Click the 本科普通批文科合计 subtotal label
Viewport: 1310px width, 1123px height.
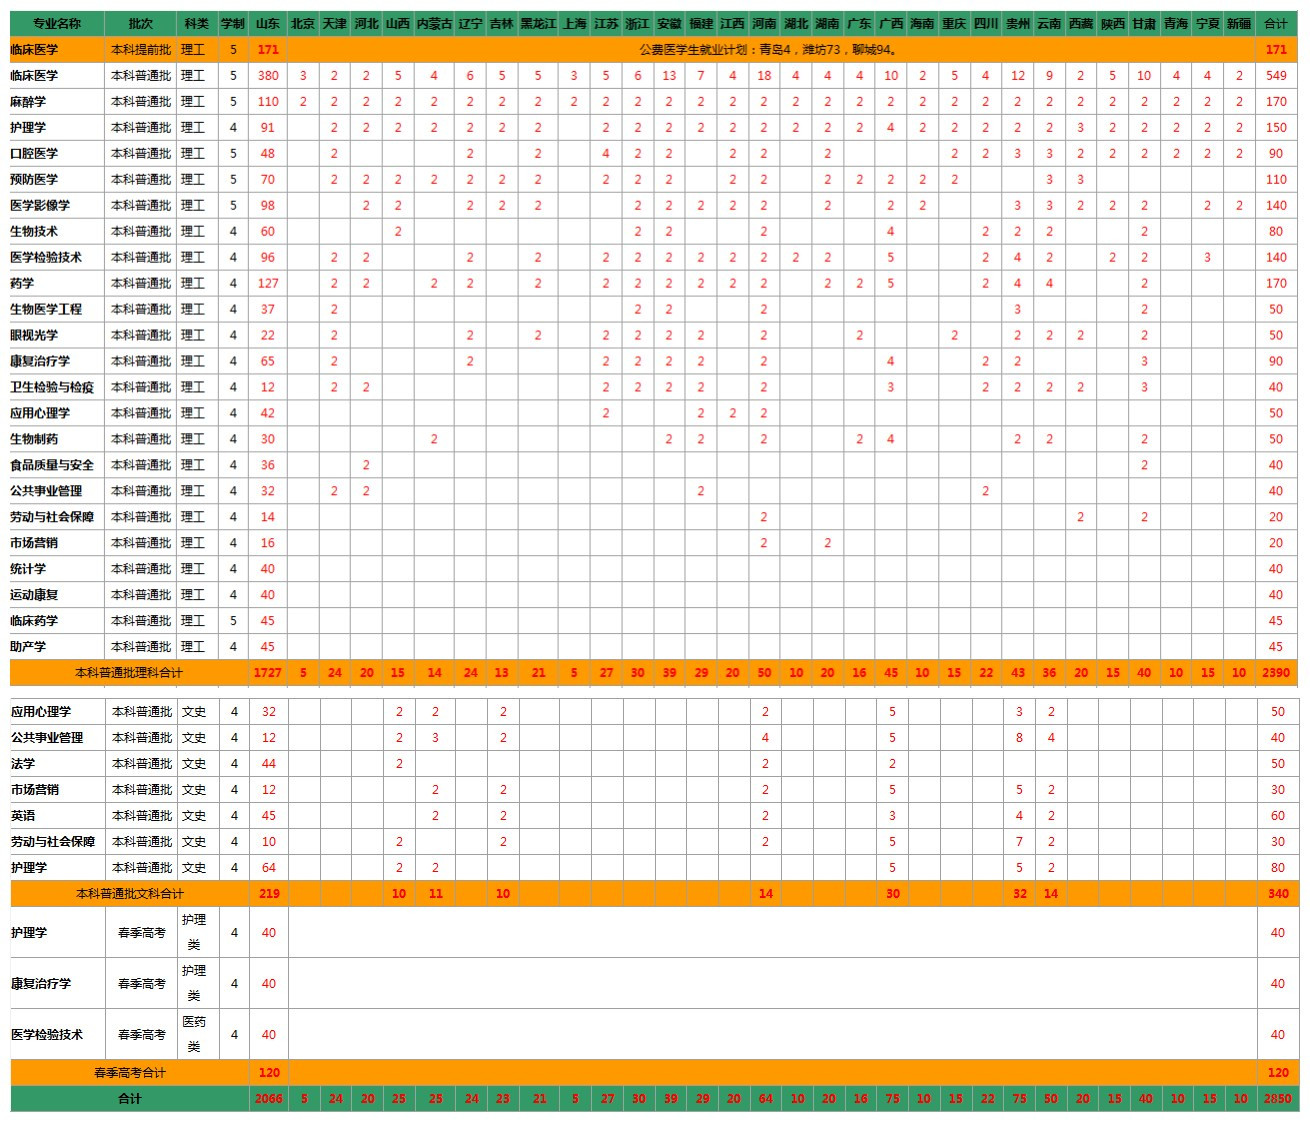click(x=130, y=894)
